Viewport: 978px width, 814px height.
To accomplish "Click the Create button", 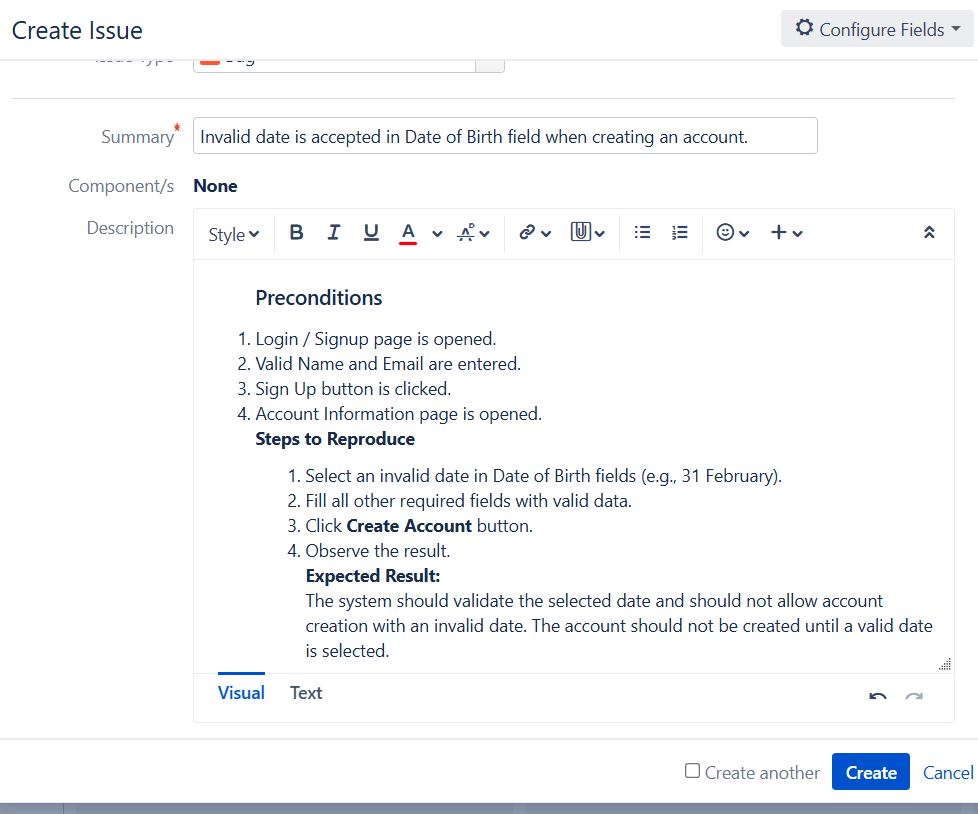I will 871,772.
